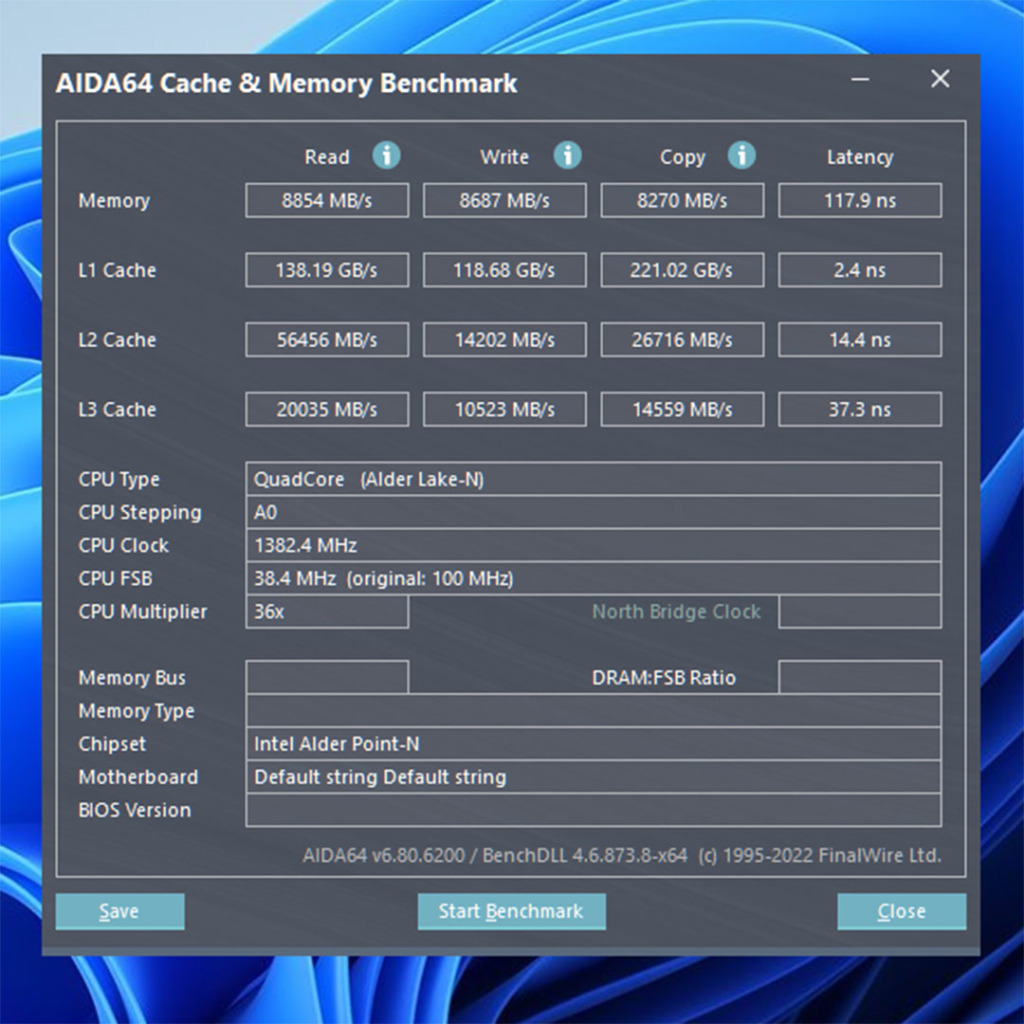
Task: Minimize the AIDA64 benchmark window
Action: tap(860, 80)
